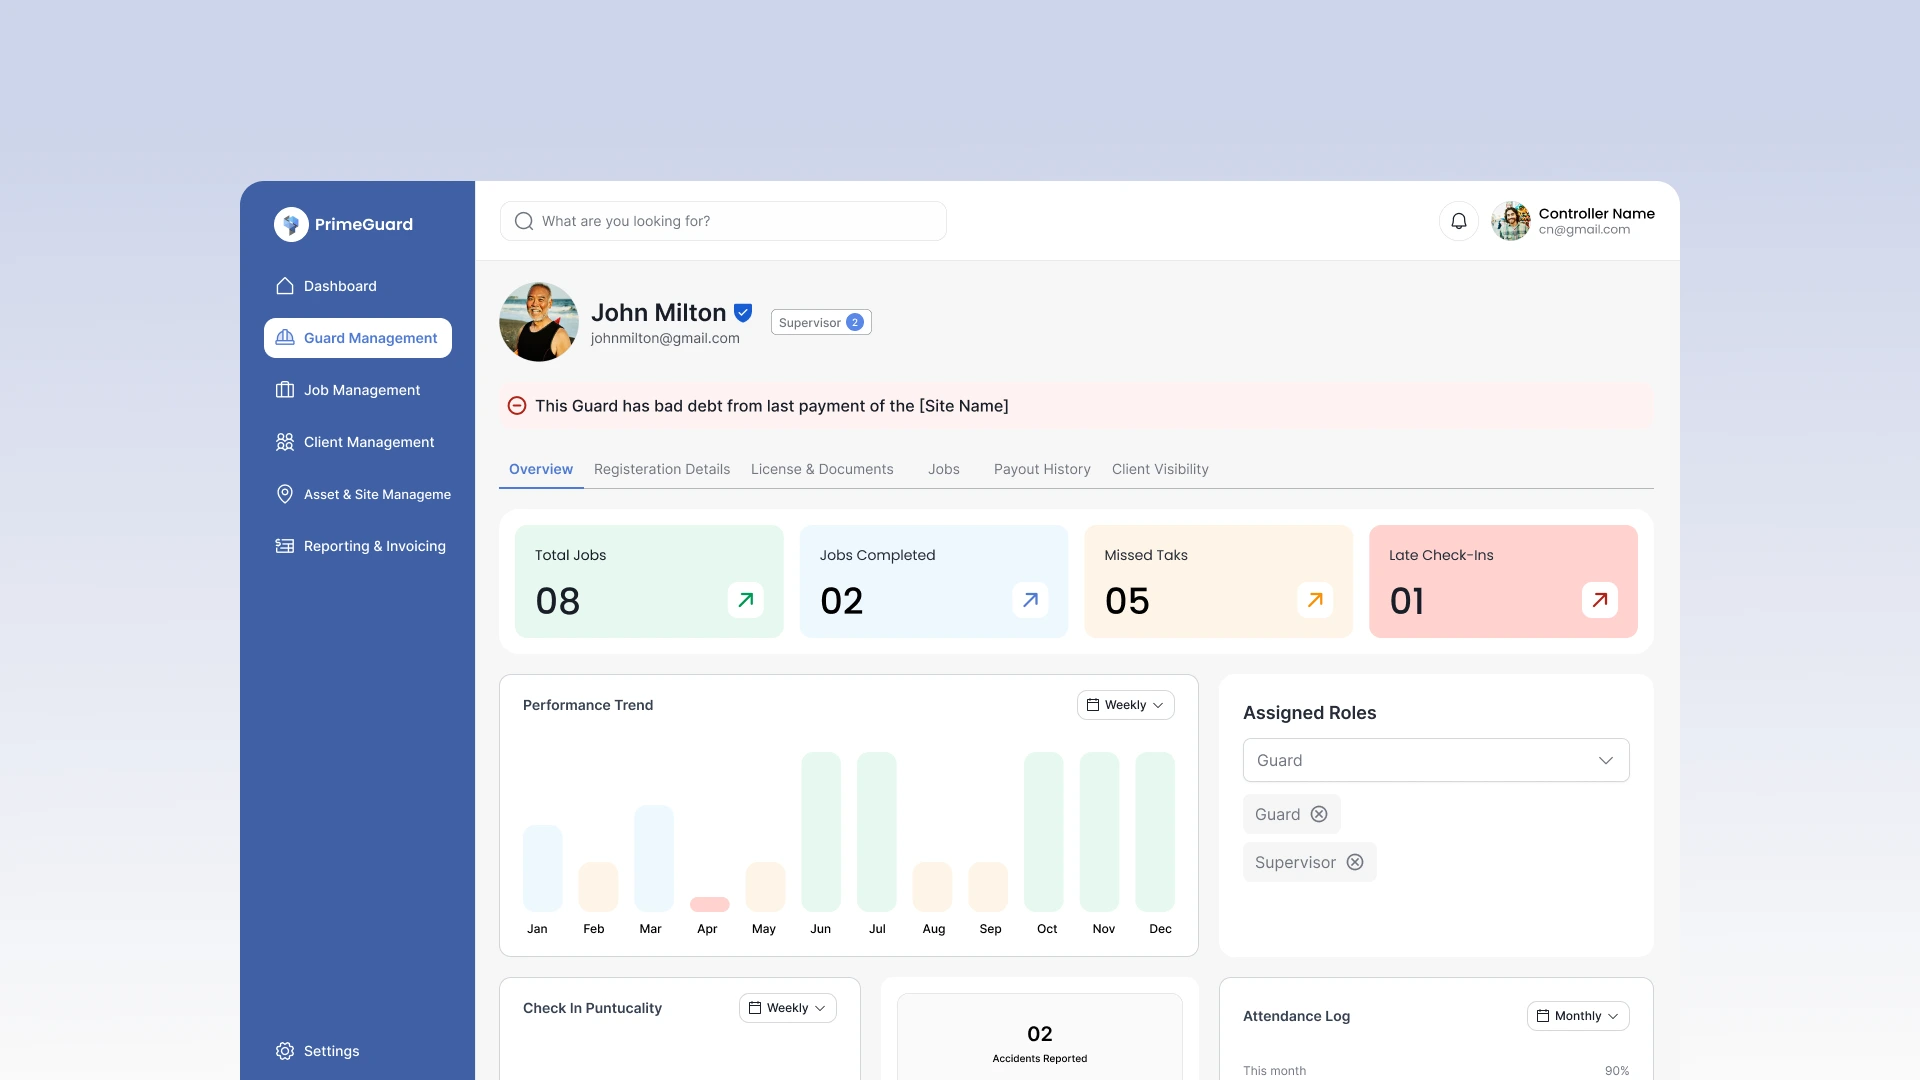Click the Jun bar in Performance Trend

coord(821,832)
